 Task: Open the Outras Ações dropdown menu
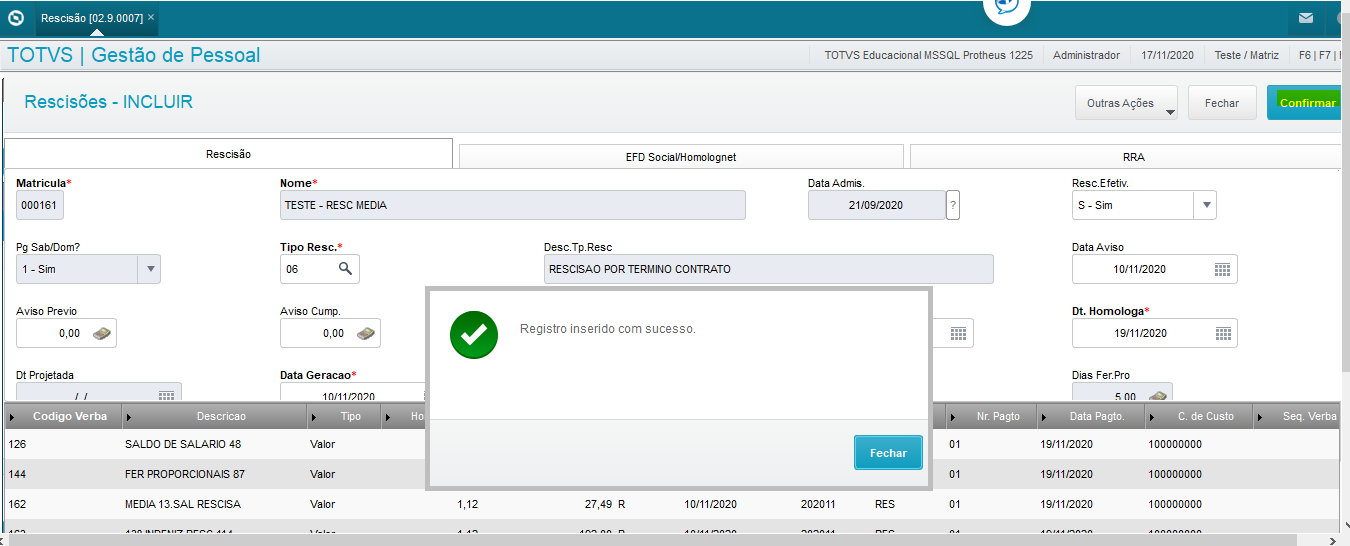click(x=1126, y=103)
